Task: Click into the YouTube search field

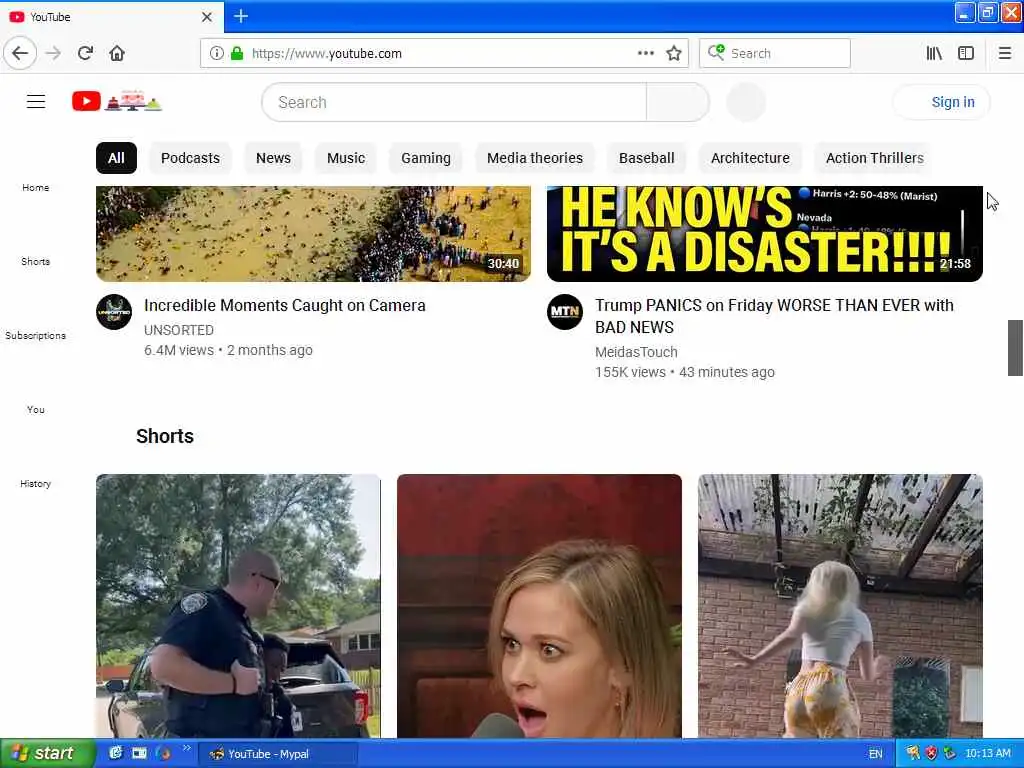Action: pos(454,102)
